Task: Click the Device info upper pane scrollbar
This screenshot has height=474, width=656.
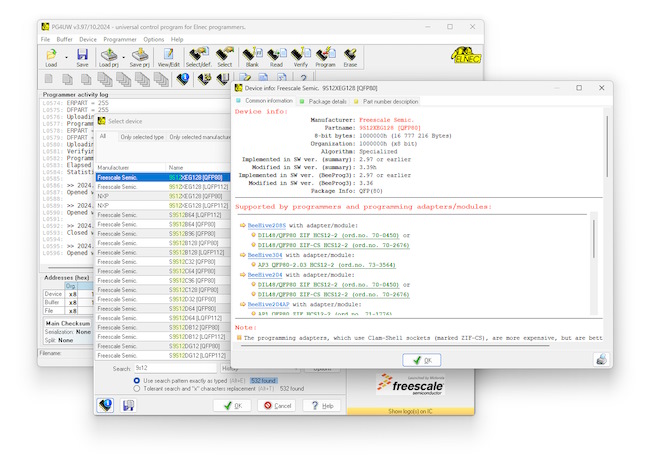Action: coord(607,146)
